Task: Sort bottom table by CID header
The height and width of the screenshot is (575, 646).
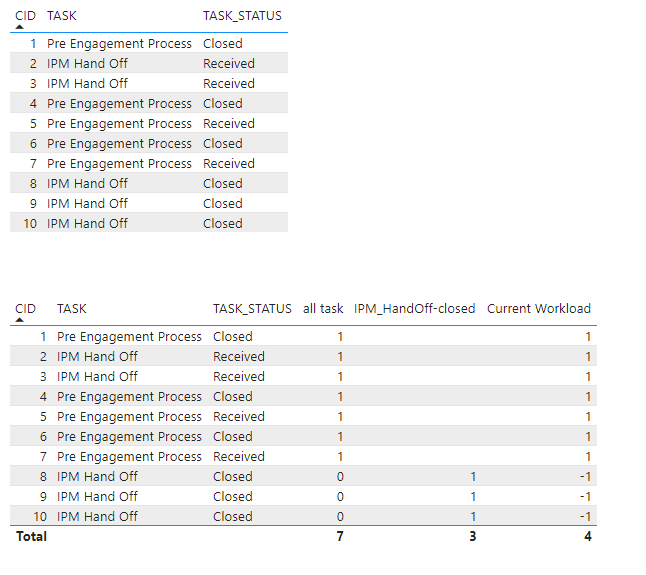Action: [x=25, y=309]
